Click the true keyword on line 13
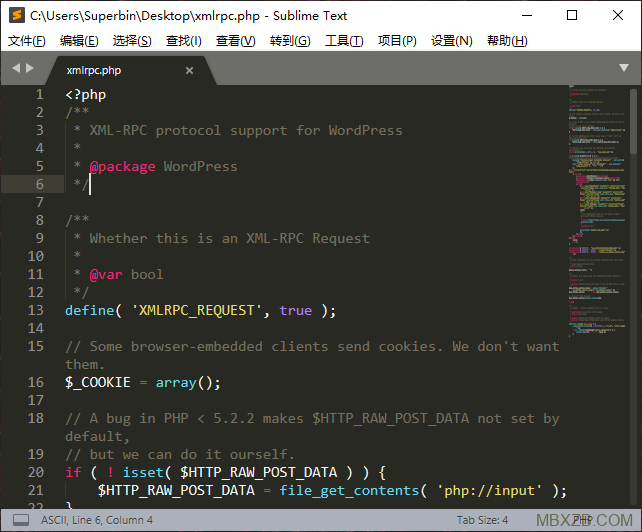The image size is (642, 532). coord(296,310)
